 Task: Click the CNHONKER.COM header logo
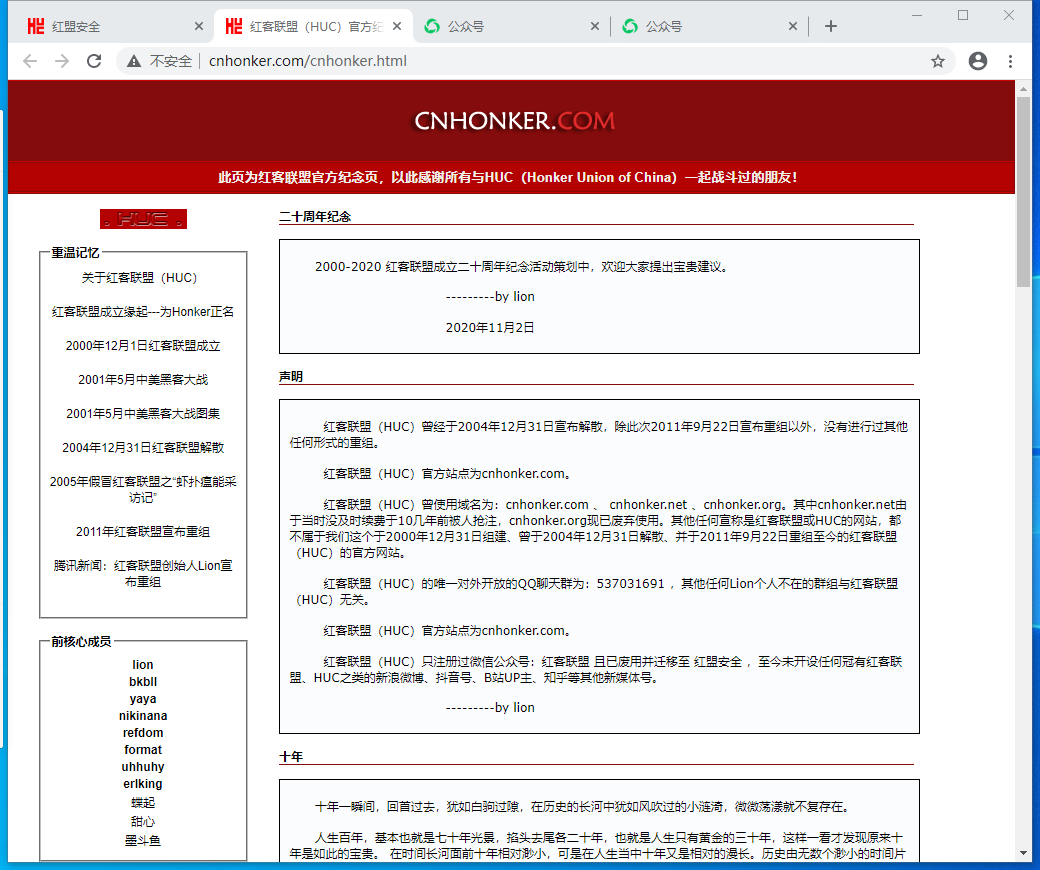point(514,121)
